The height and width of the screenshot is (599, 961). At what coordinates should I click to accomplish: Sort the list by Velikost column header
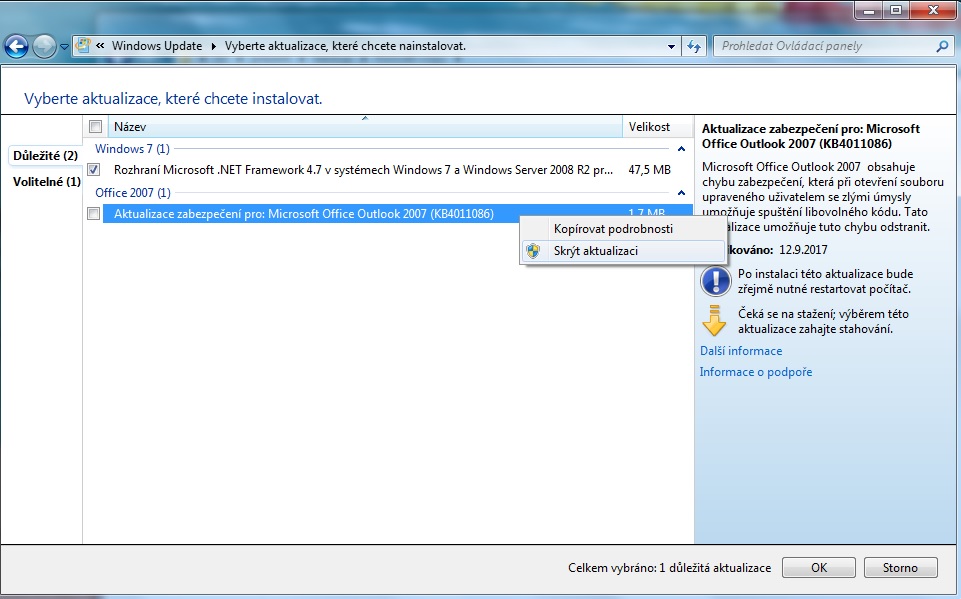[x=648, y=127]
